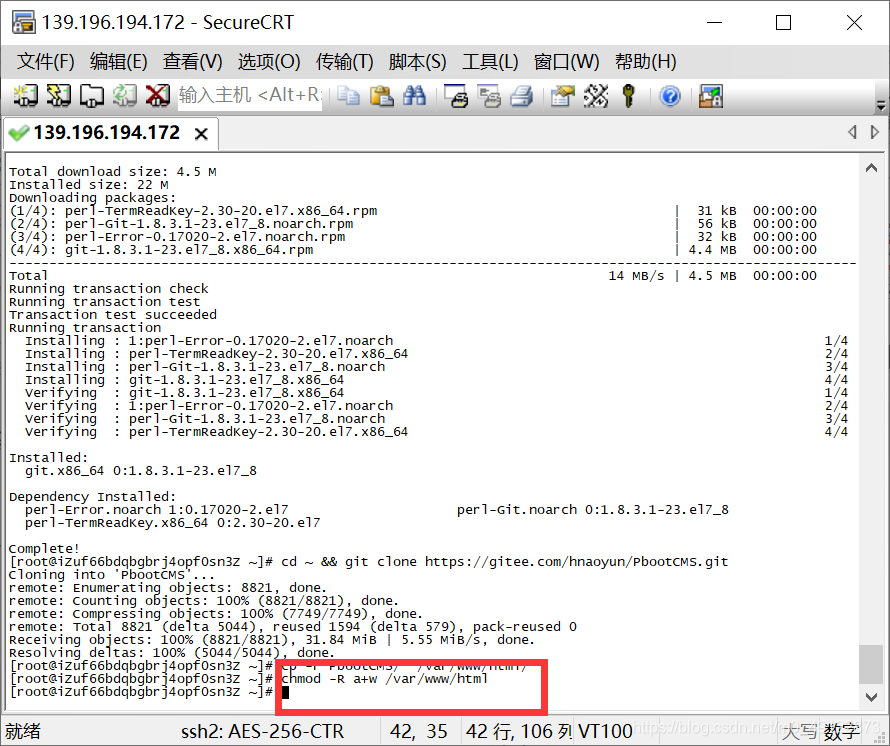Click the Public Key key icon
The image size is (890, 746).
click(628, 95)
